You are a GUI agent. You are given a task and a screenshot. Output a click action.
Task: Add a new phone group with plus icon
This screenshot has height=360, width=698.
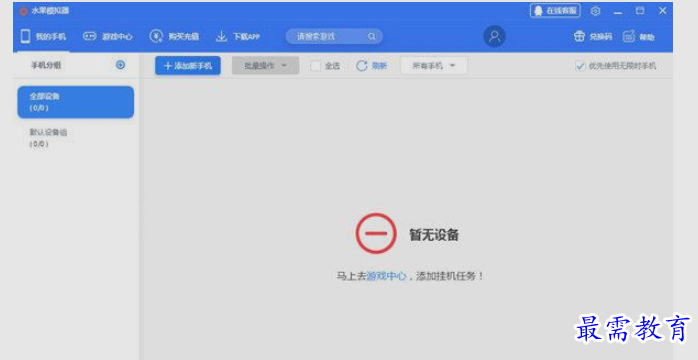120,65
